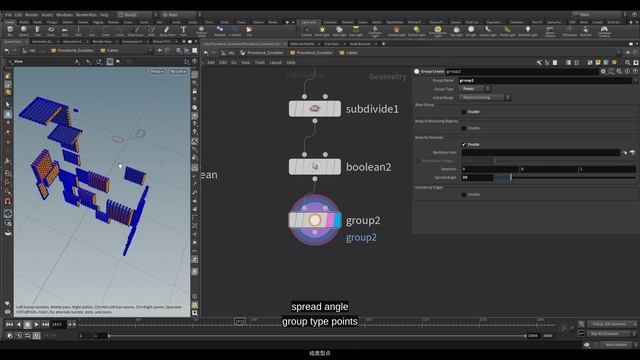Click the Spread Angle value field
Viewport: 640px width, 360px height.
[x=477, y=177]
